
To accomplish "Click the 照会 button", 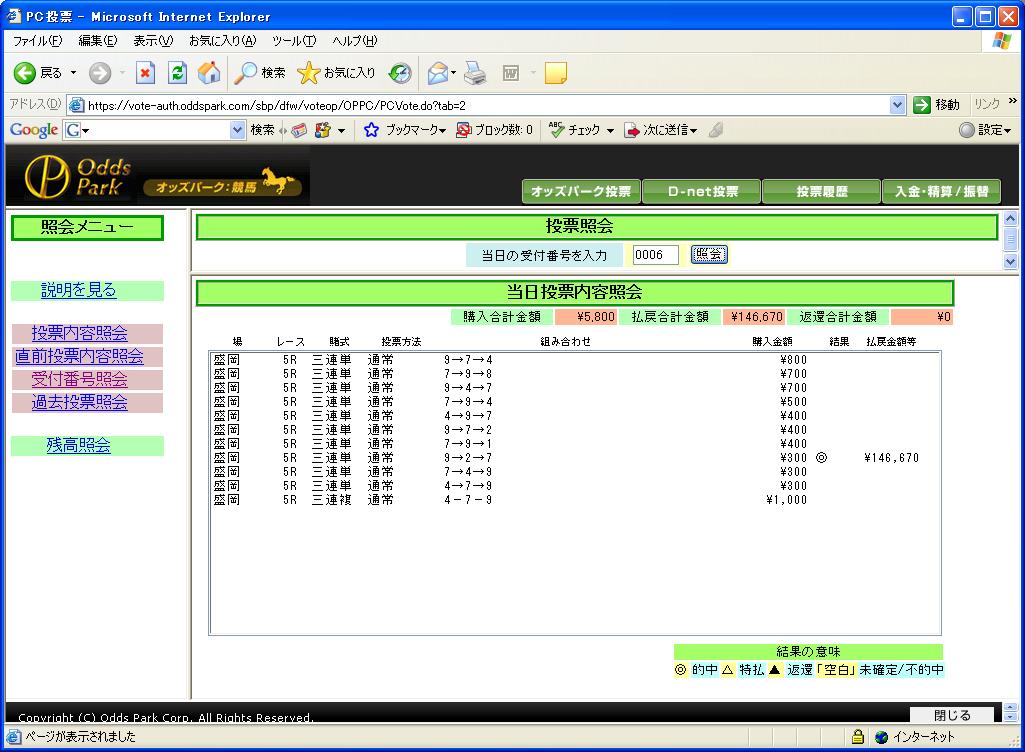I will tap(709, 254).
